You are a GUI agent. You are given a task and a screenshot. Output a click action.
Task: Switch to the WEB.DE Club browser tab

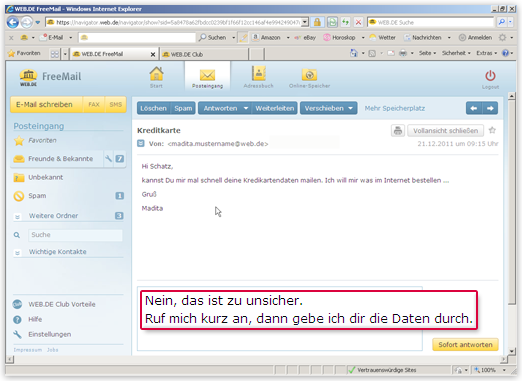[x=205, y=54]
